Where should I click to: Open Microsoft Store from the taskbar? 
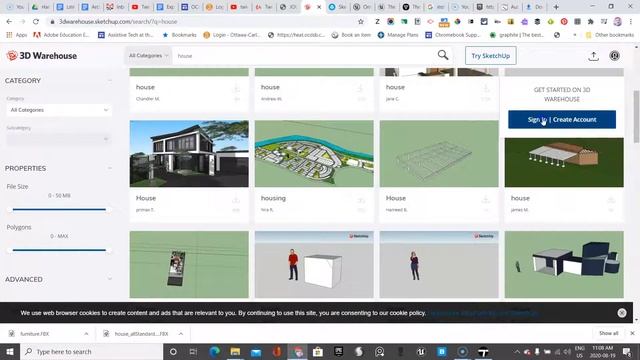[318, 351]
